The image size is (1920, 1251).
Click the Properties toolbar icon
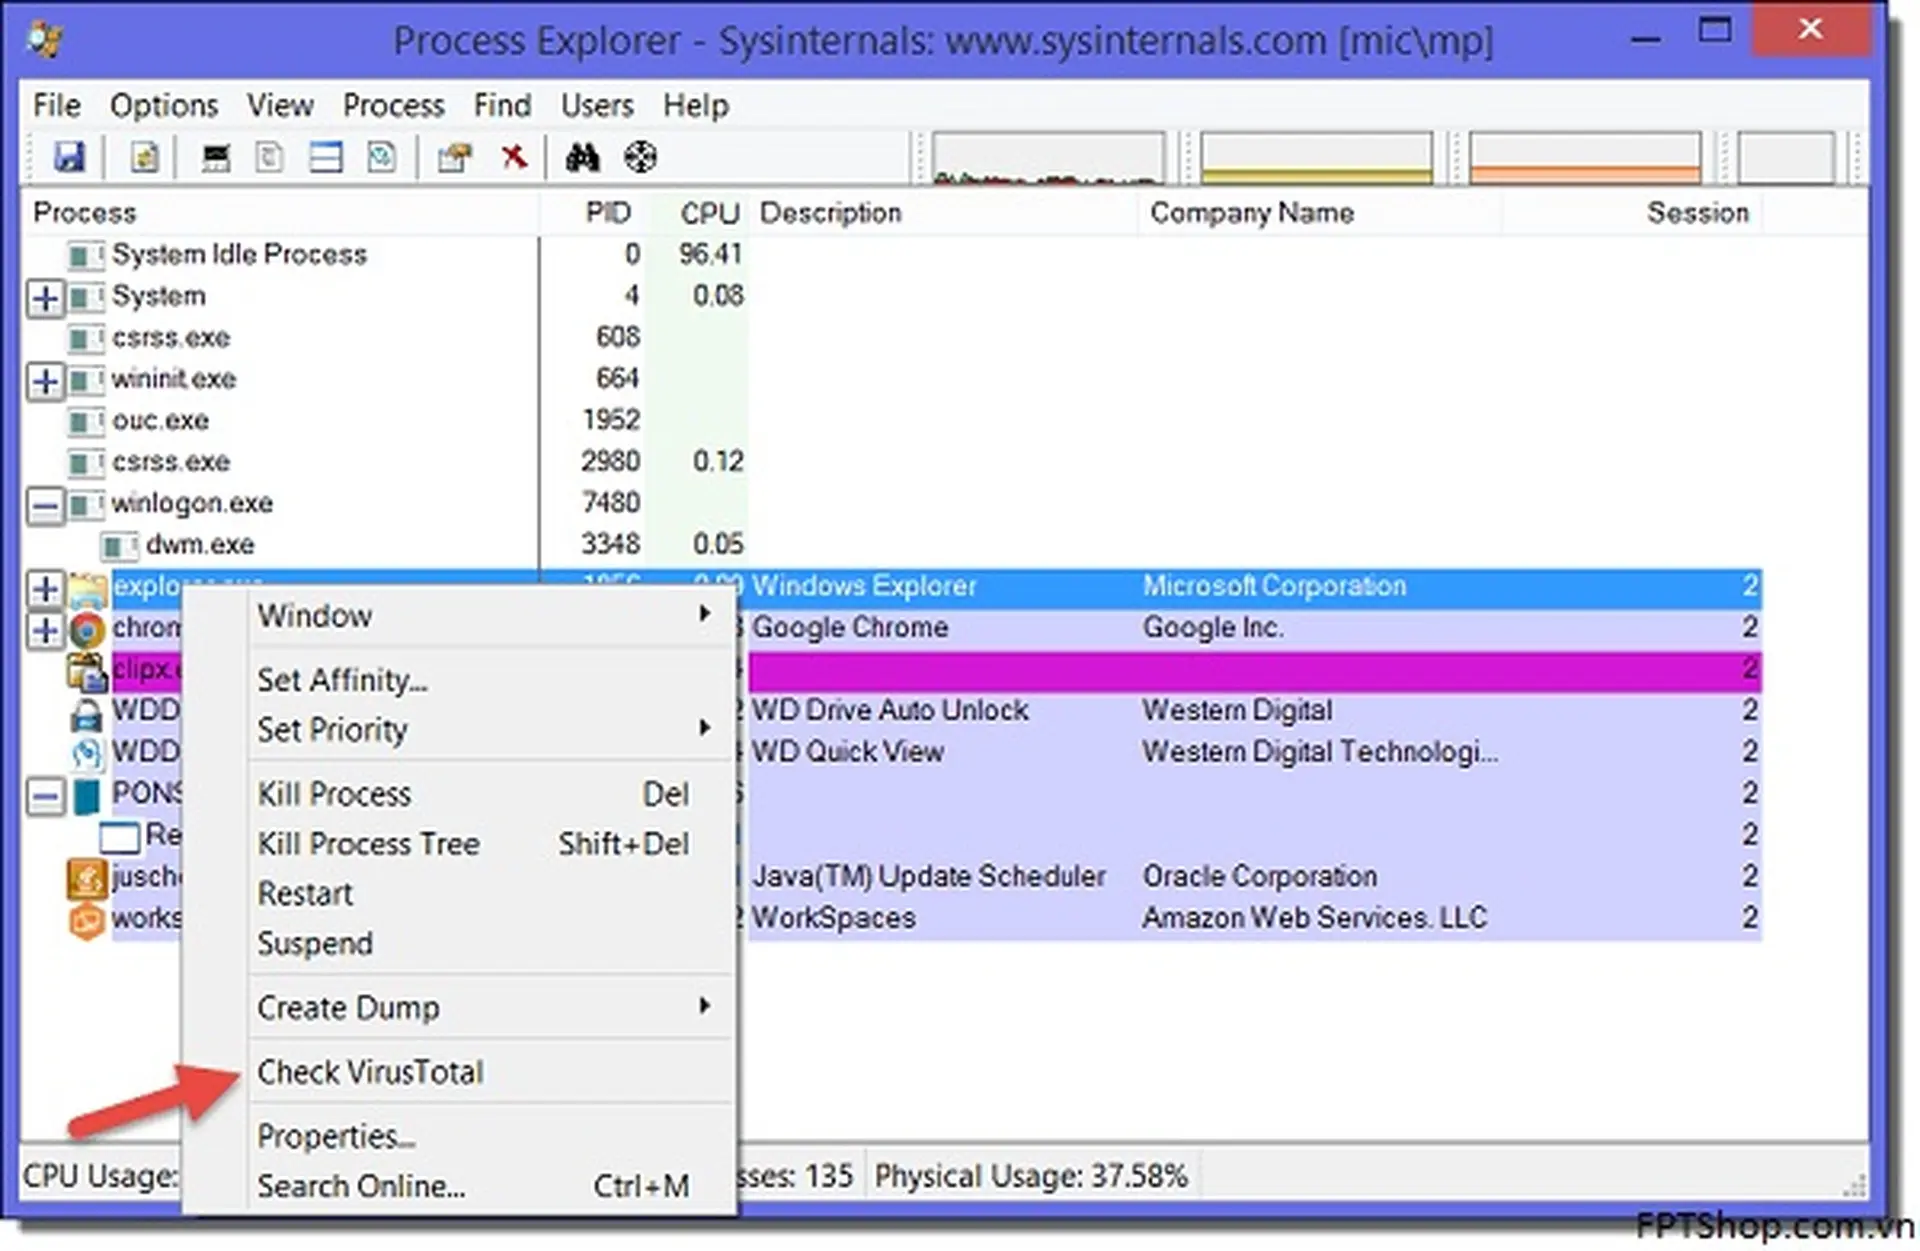(x=453, y=157)
